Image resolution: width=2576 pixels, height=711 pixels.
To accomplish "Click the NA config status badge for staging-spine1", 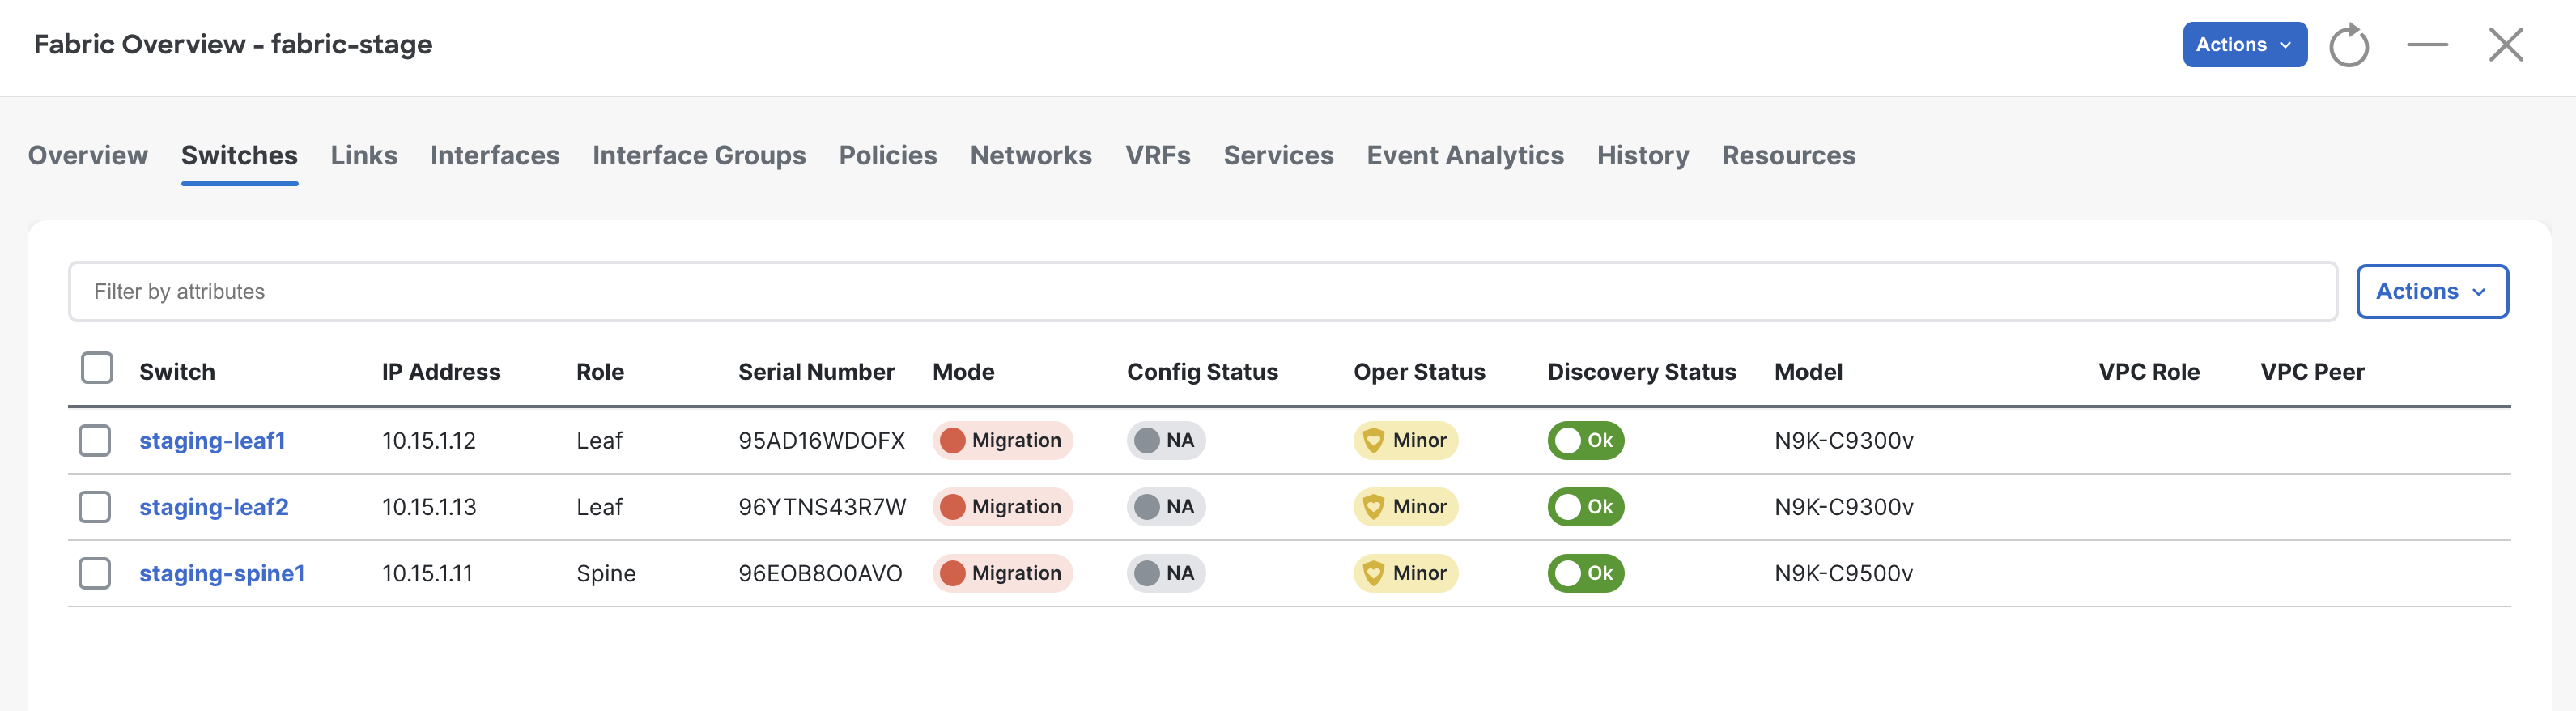I will tap(1166, 573).
